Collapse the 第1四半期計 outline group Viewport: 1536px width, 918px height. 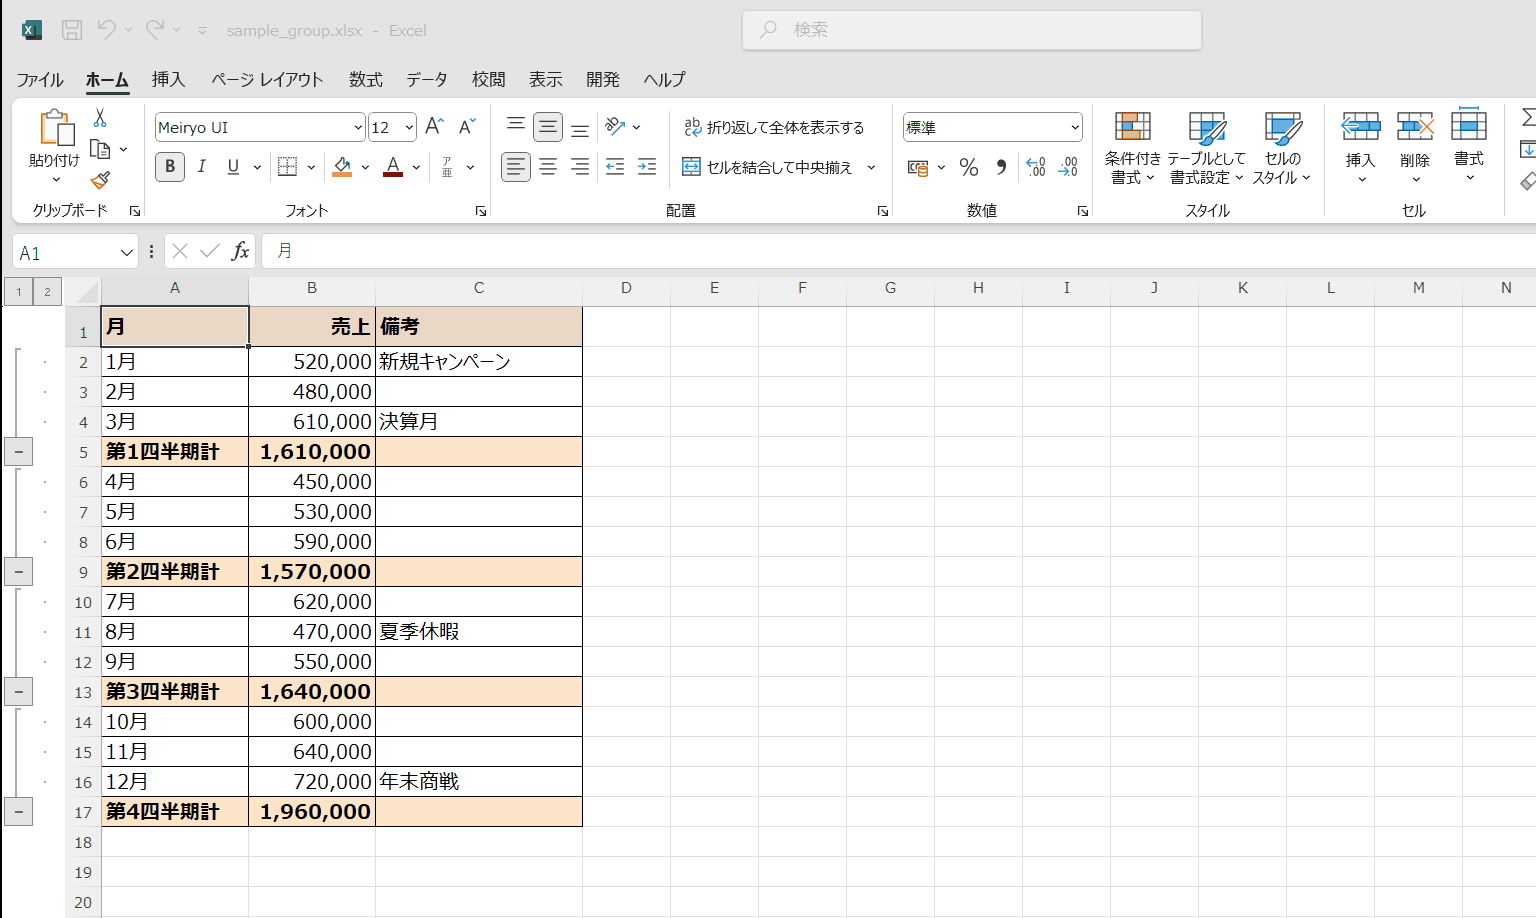coord(18,452)
